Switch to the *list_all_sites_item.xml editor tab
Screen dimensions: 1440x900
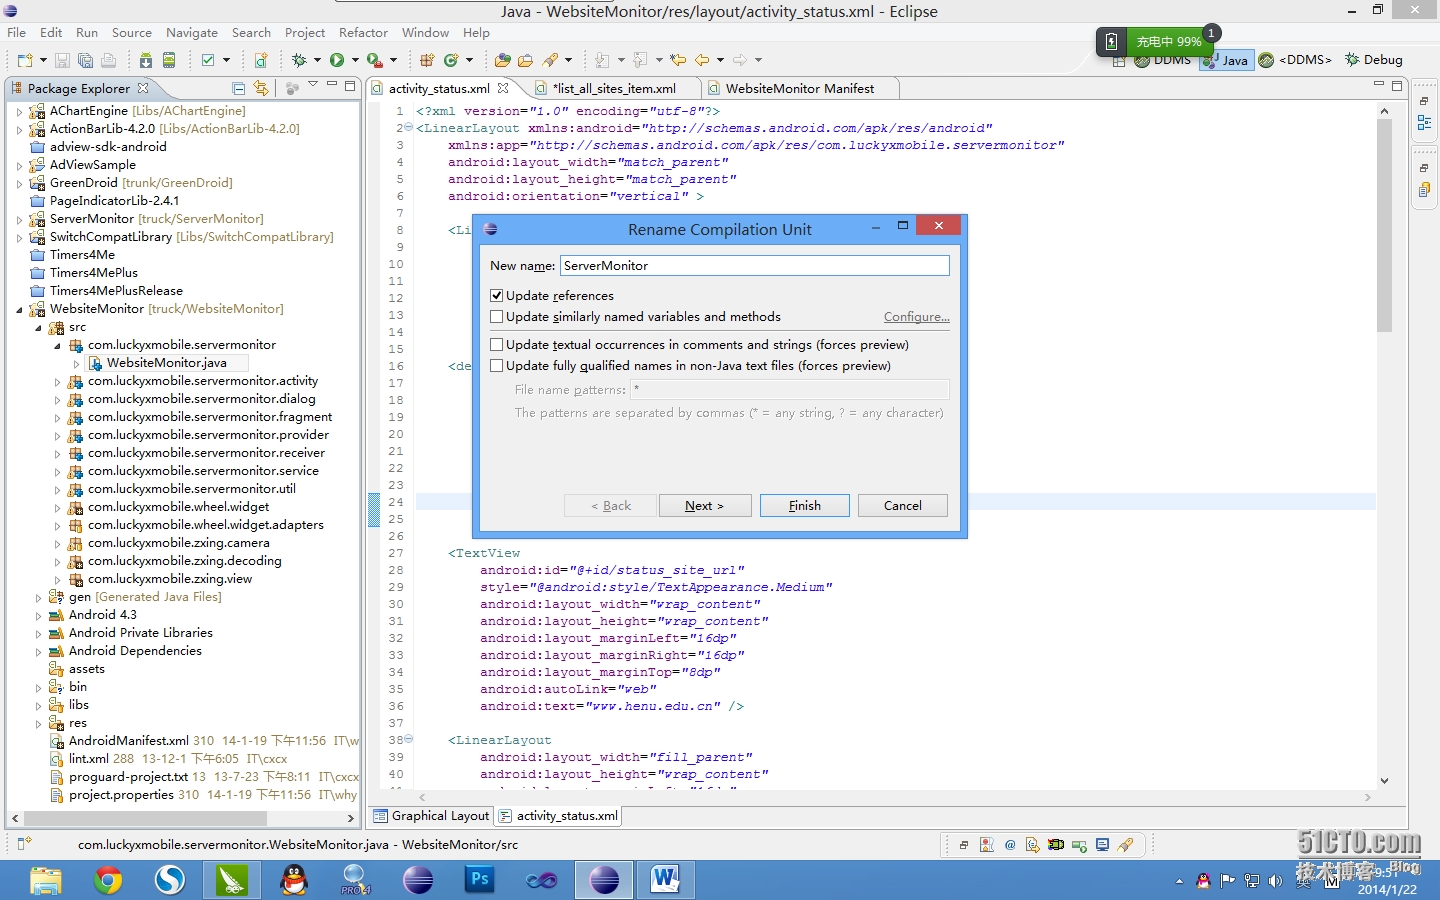tap(614, 88)
